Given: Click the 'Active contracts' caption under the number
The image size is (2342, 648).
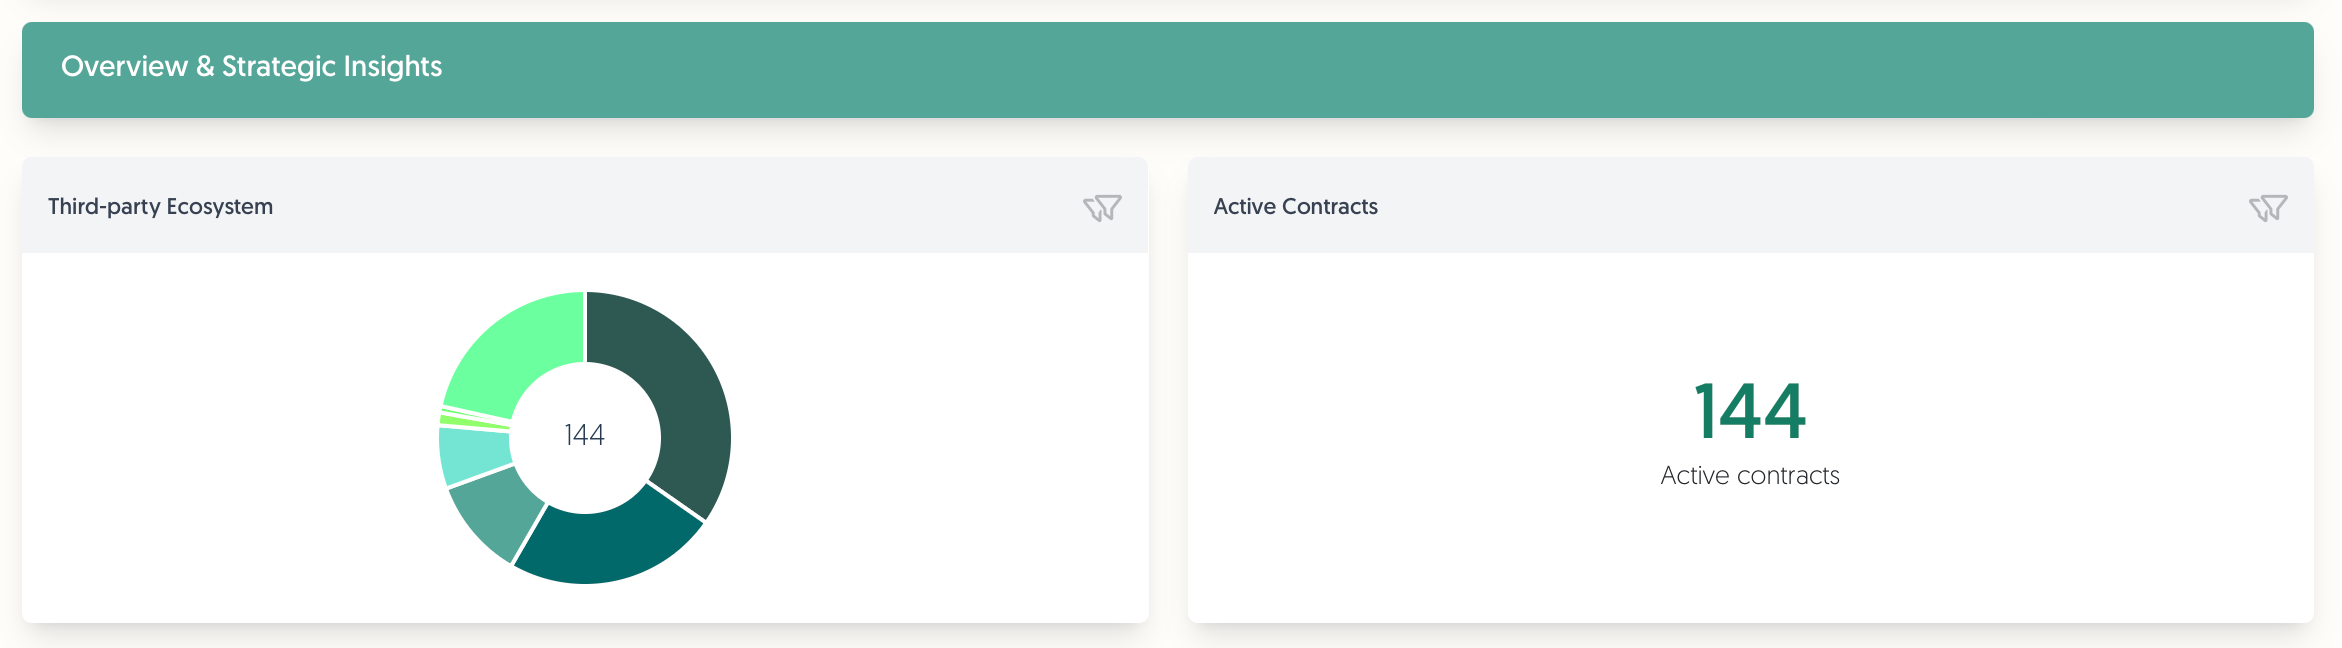Looking at the screenshot, I should pos(1750,476).
